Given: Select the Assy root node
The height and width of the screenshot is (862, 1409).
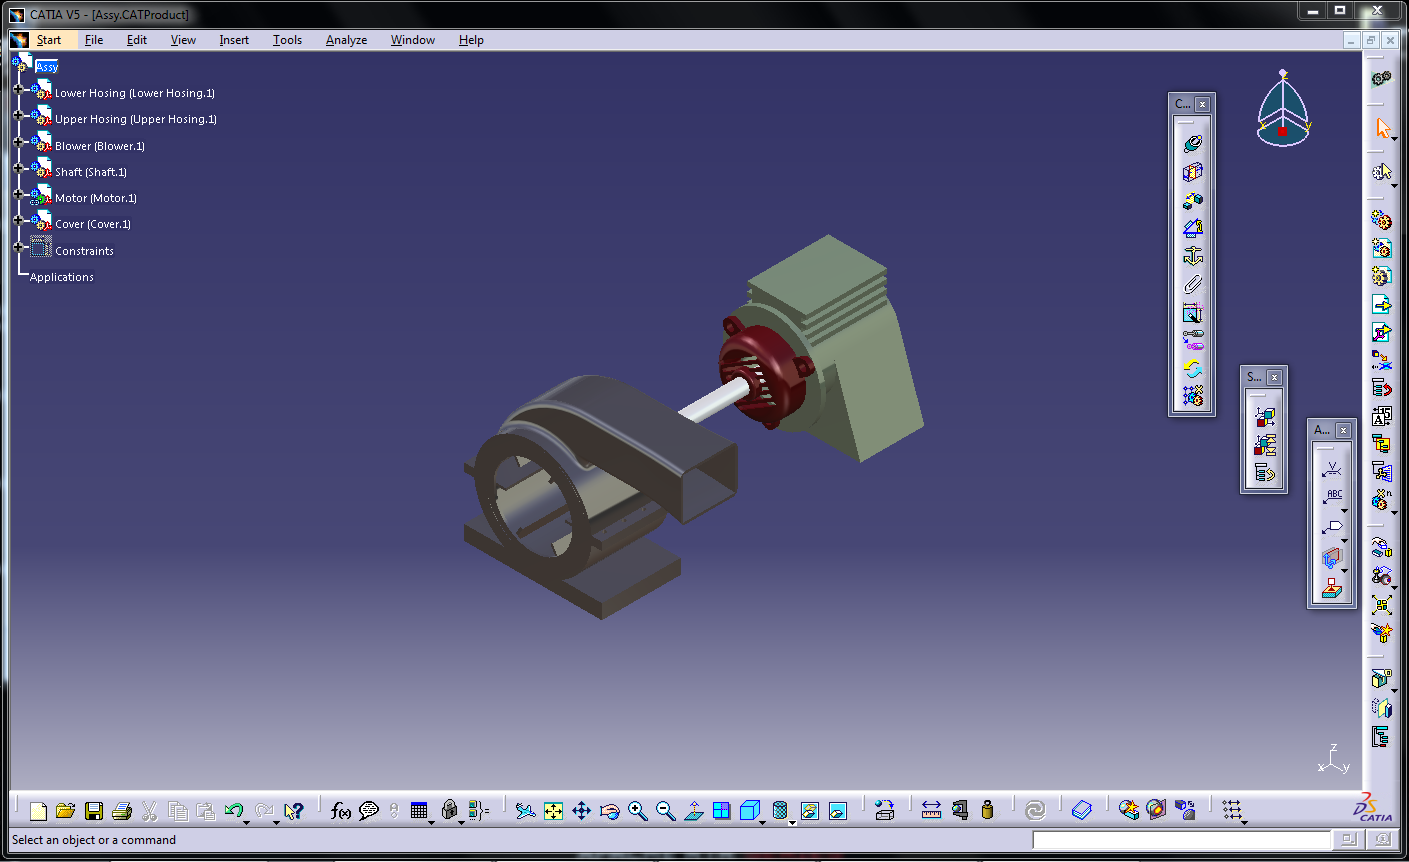Looking at the screenshot, I should coord(47,66).
